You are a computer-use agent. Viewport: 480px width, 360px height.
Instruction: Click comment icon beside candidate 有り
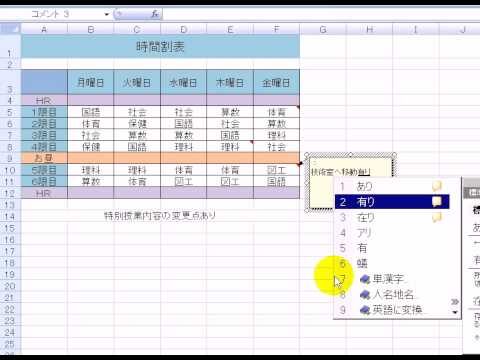click(x=437, y=202)
